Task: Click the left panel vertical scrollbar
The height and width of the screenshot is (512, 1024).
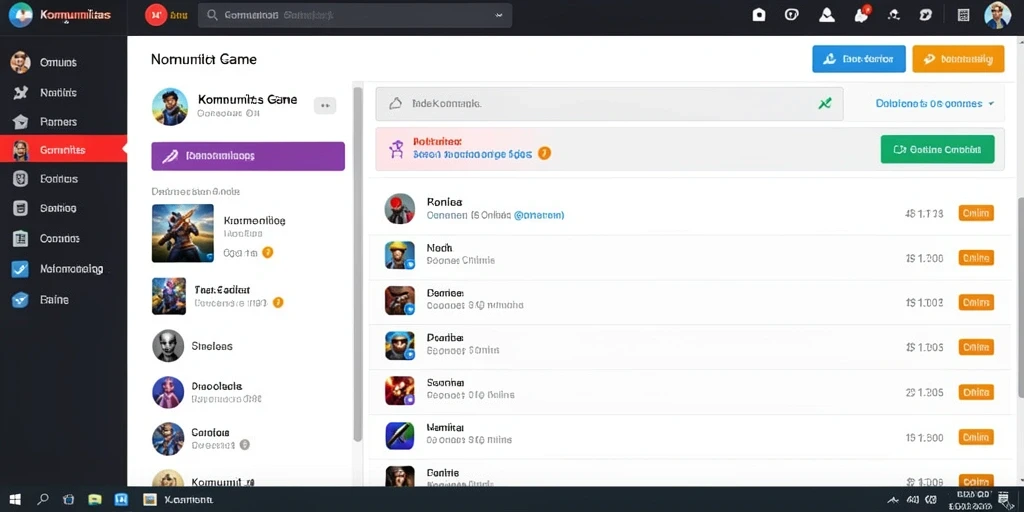Action: click(357, 264)
